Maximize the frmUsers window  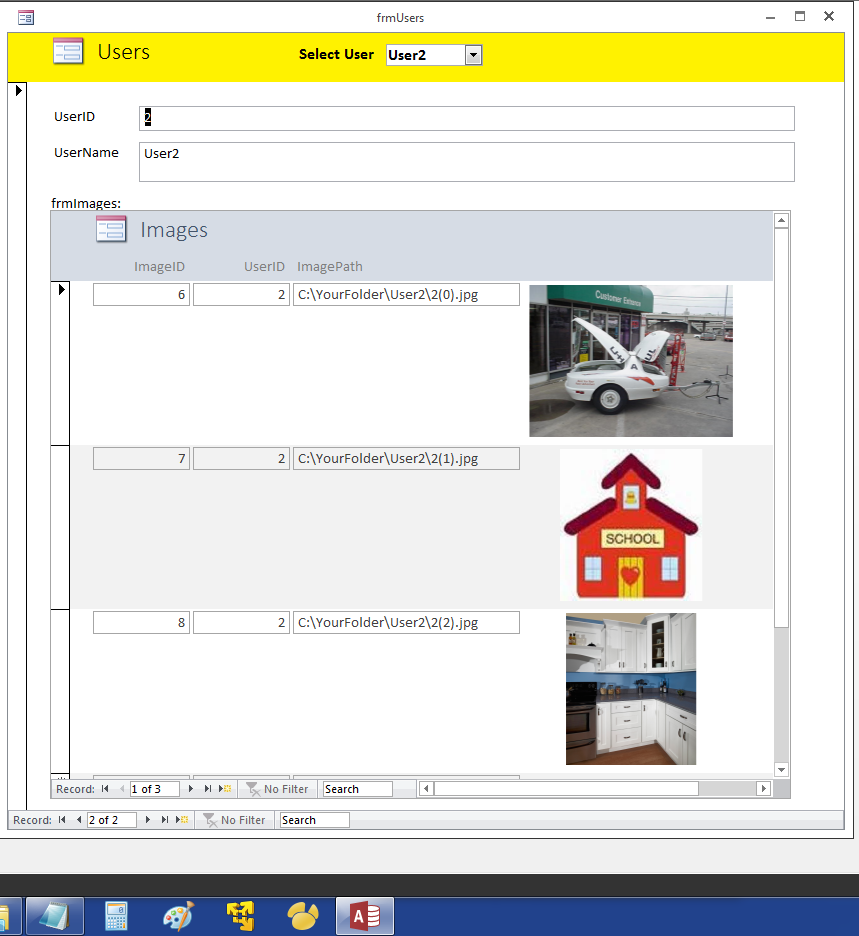pos(800,17)
